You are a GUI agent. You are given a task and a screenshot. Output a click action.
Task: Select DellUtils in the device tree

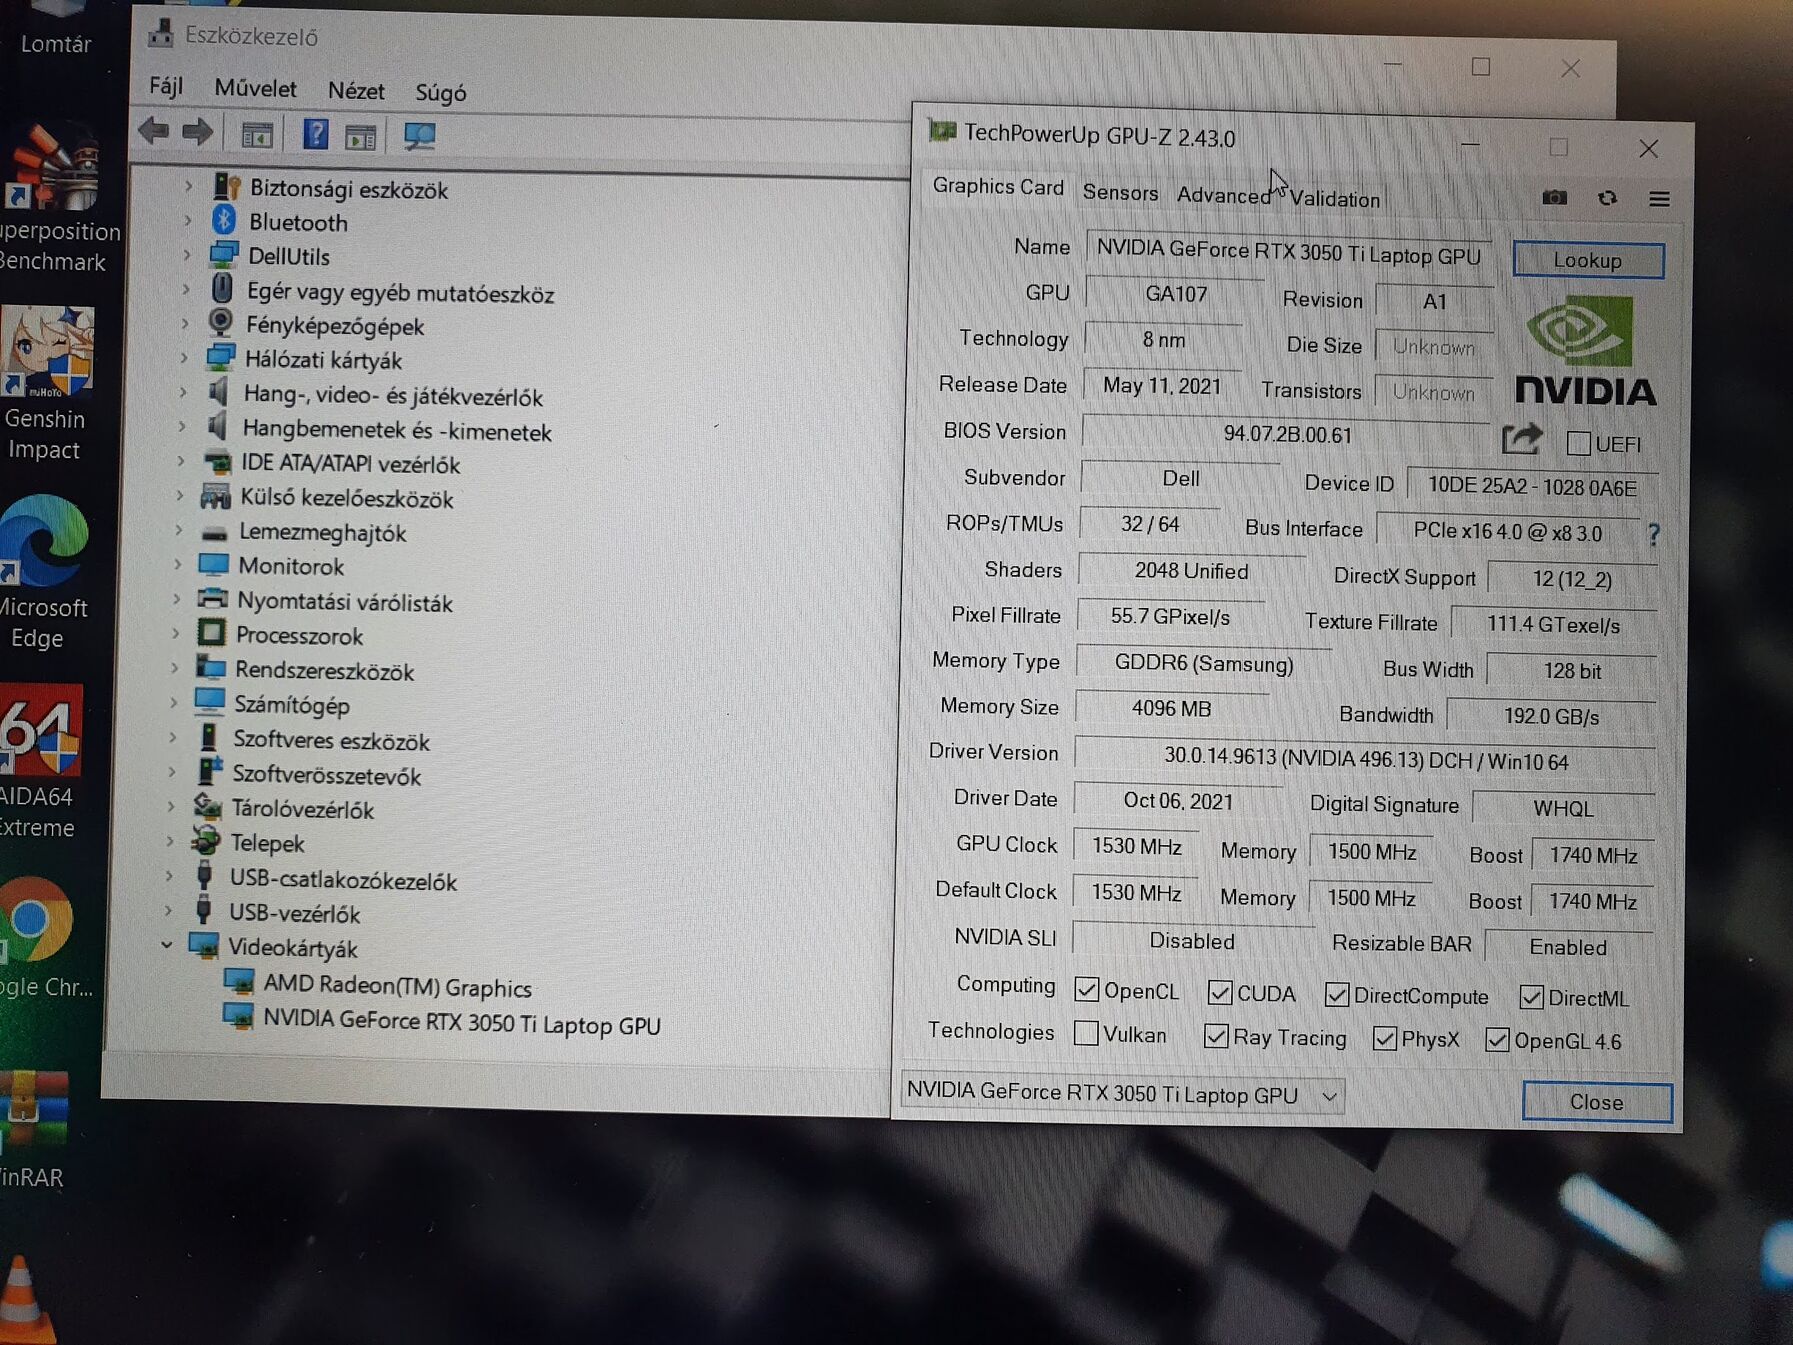pyautogui.click(x=289, y=255)
